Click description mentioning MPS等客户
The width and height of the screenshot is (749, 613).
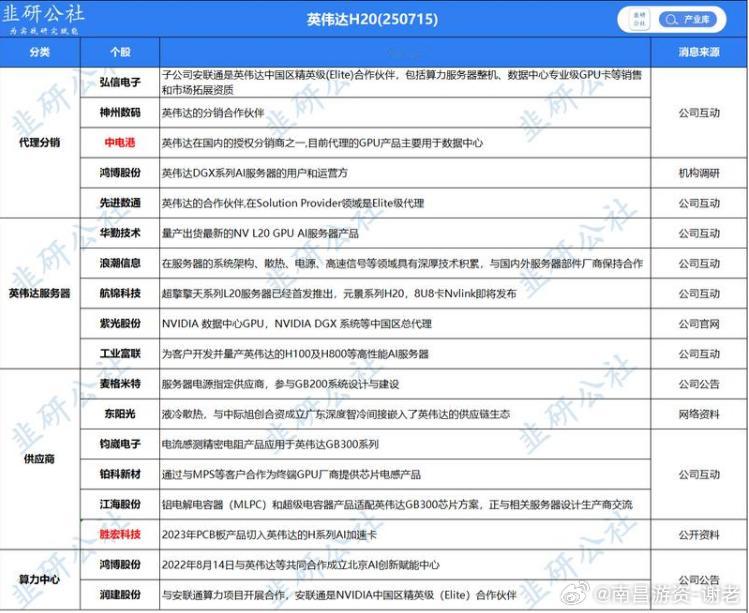[x=291, y=474]
